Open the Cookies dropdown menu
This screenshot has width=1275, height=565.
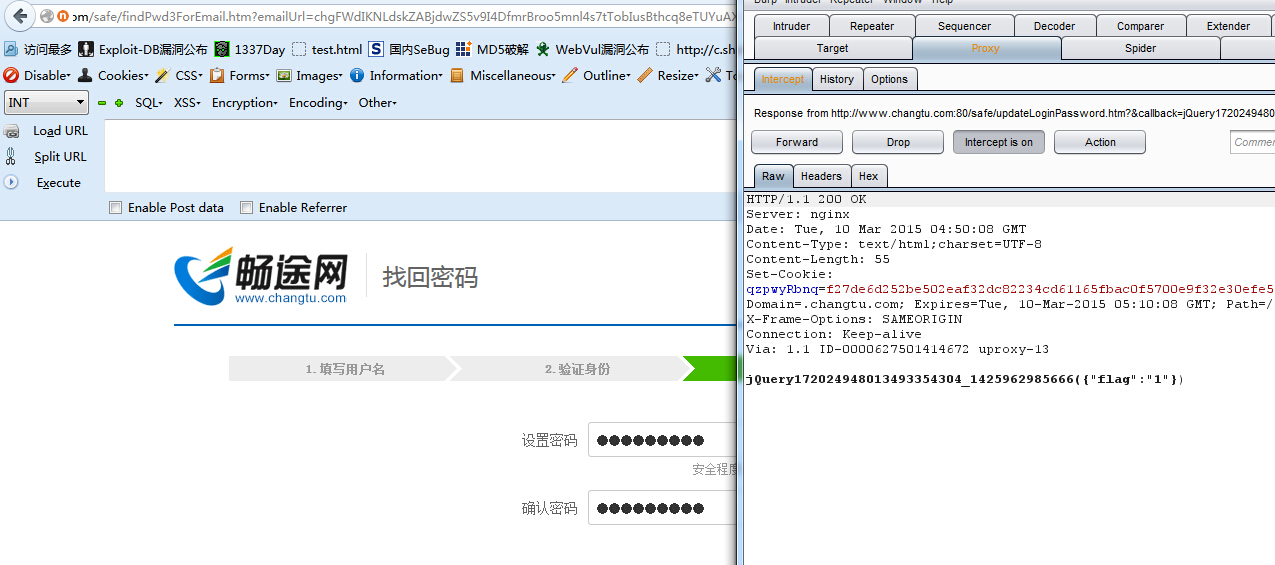(x=113, y=75)
